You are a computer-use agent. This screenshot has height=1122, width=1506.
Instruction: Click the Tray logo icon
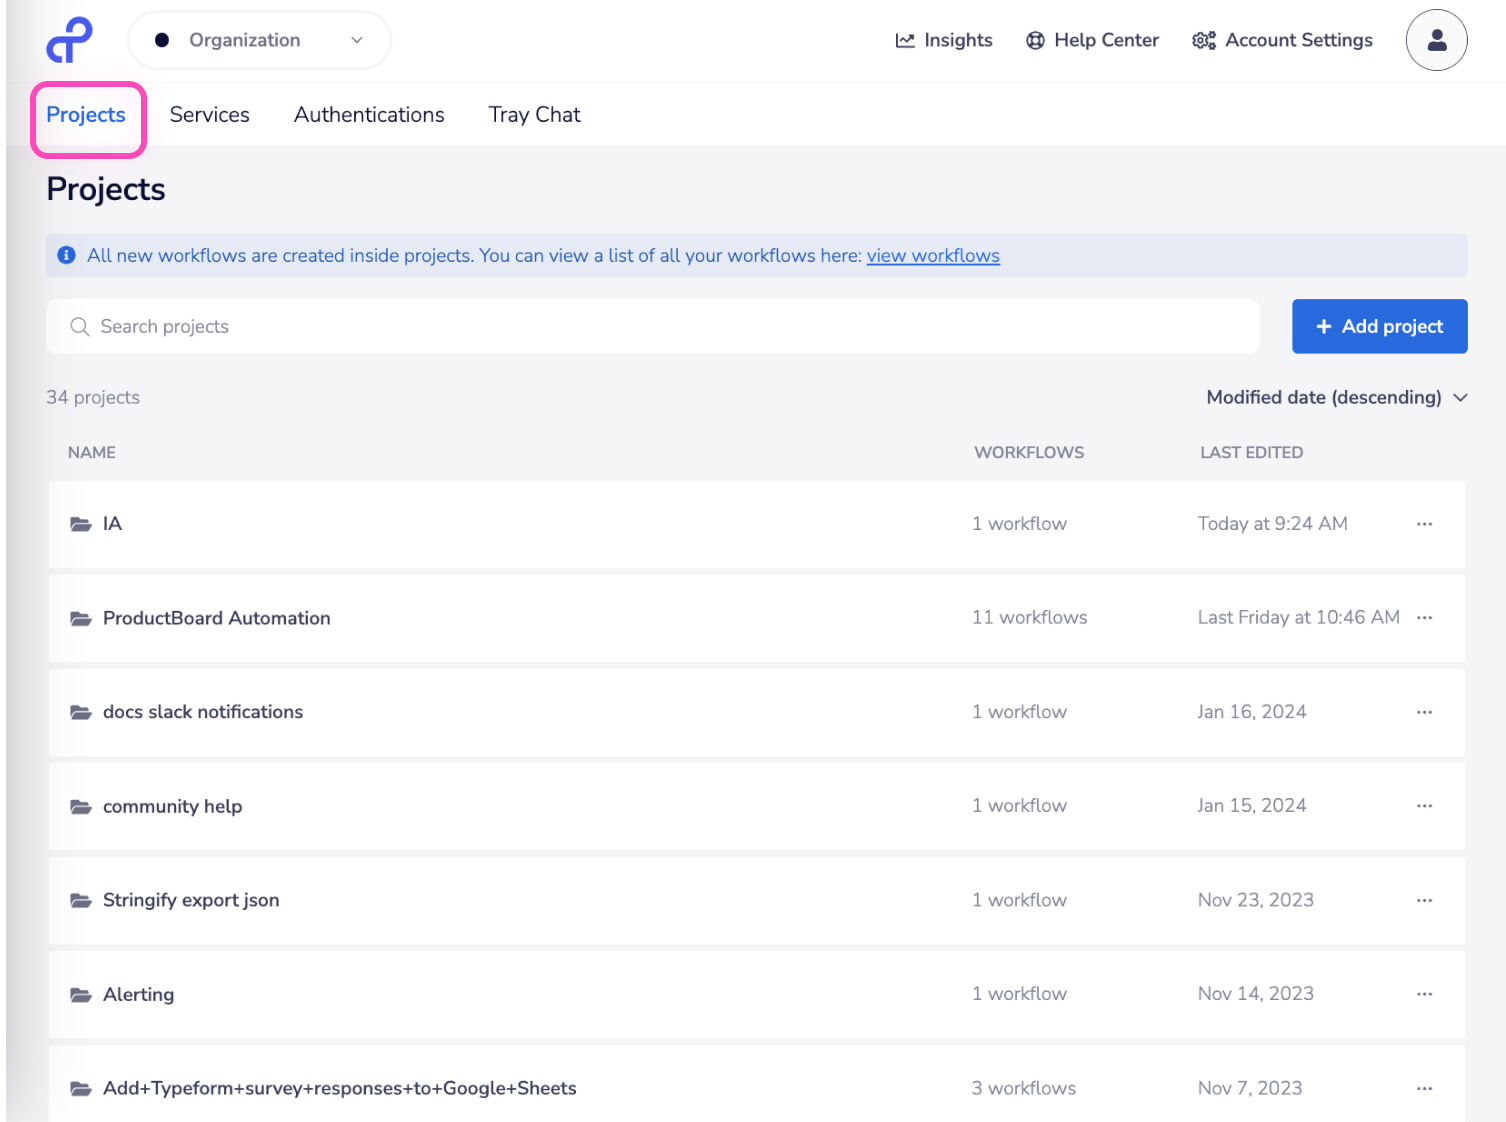pos(69,40)
